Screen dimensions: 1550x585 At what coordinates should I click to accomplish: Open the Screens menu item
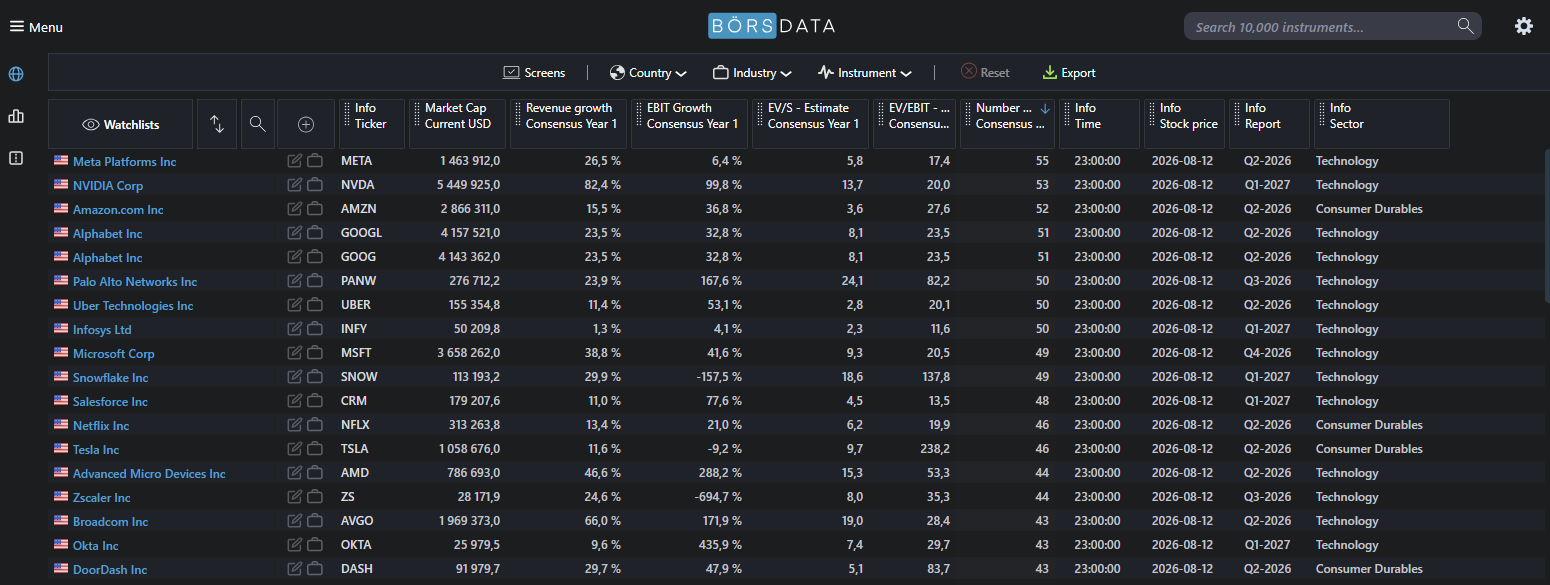point(534,73)
